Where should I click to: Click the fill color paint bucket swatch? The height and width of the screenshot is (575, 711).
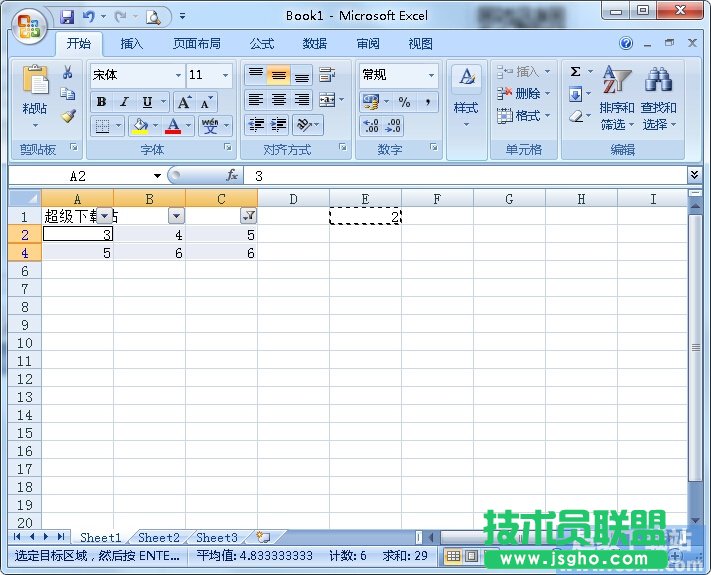coord(139,126)
